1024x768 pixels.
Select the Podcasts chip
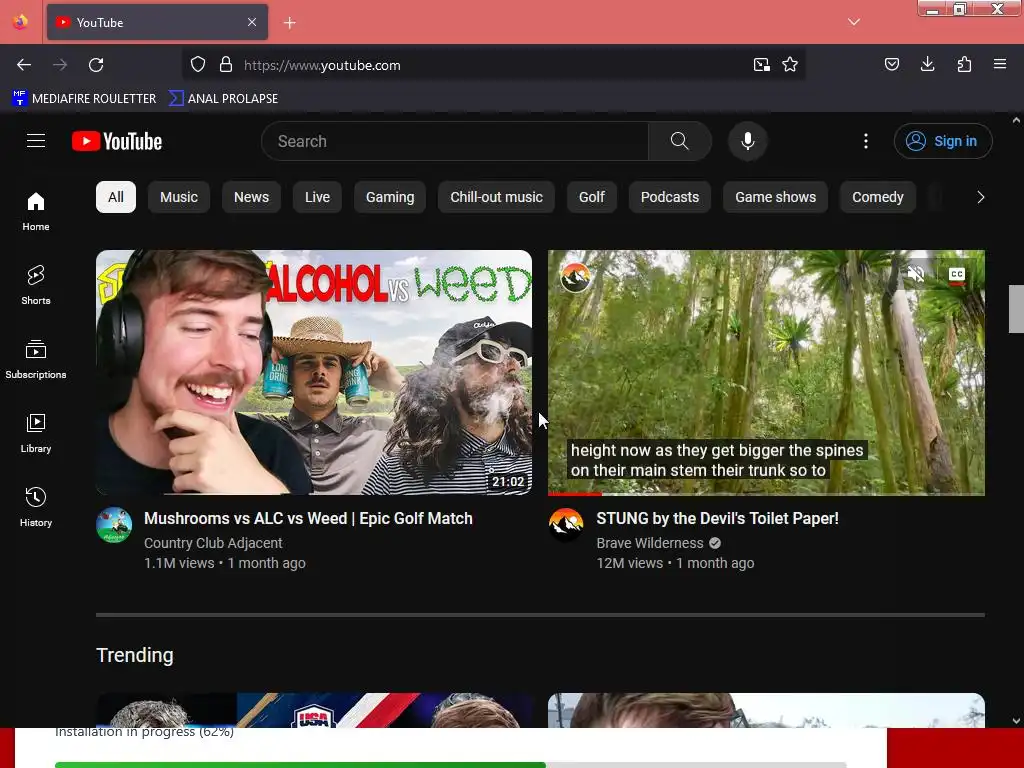click(670, 197)
